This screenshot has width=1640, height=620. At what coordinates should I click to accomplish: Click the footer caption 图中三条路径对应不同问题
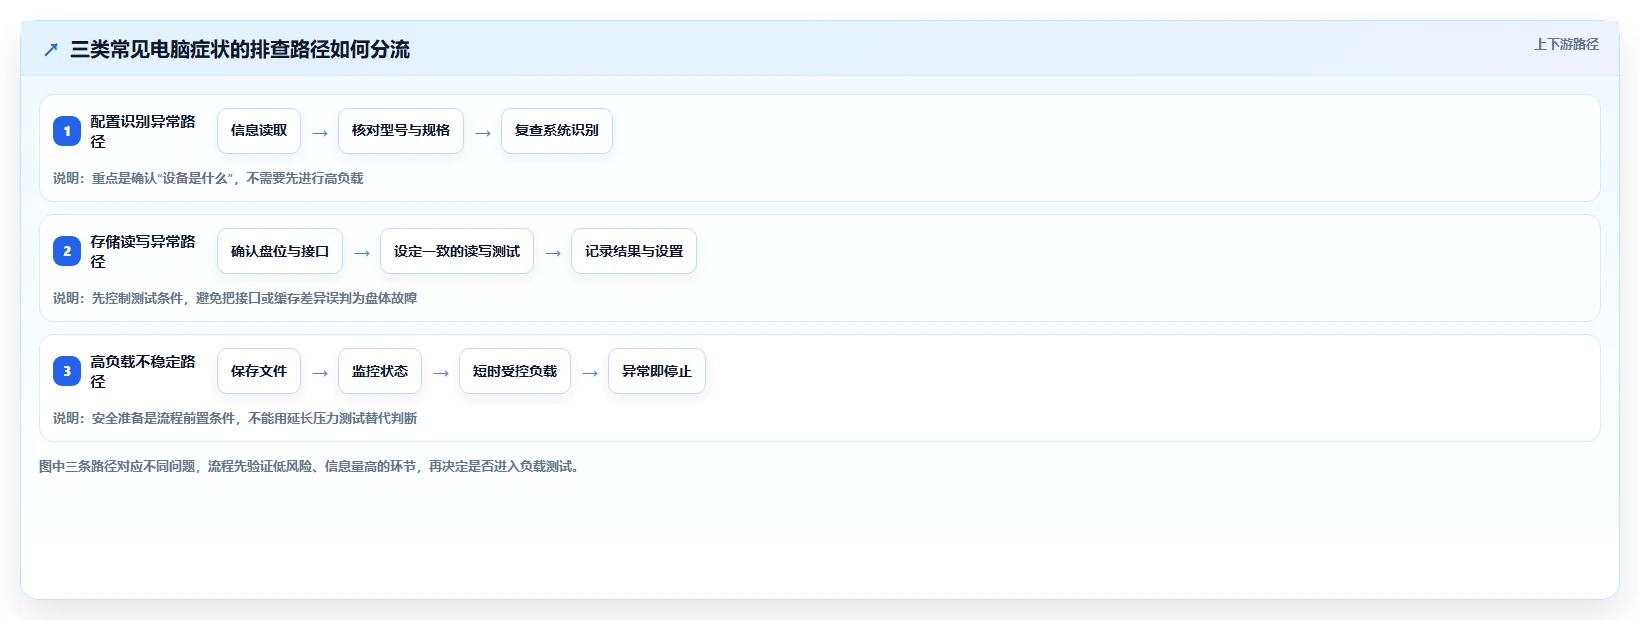point(311,466)
